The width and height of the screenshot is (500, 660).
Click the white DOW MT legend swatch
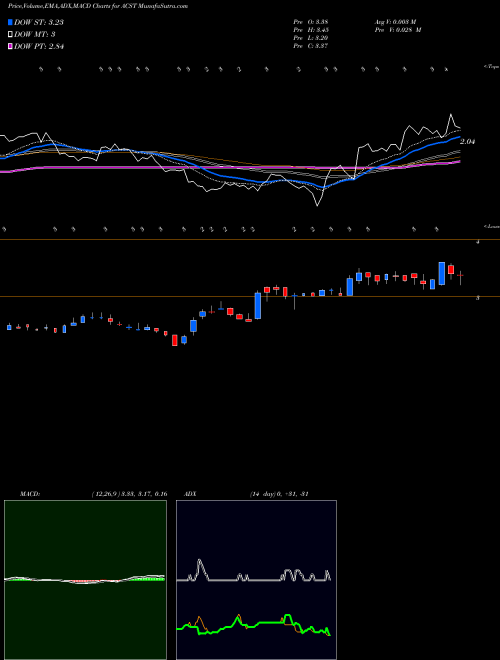point(11,34)
